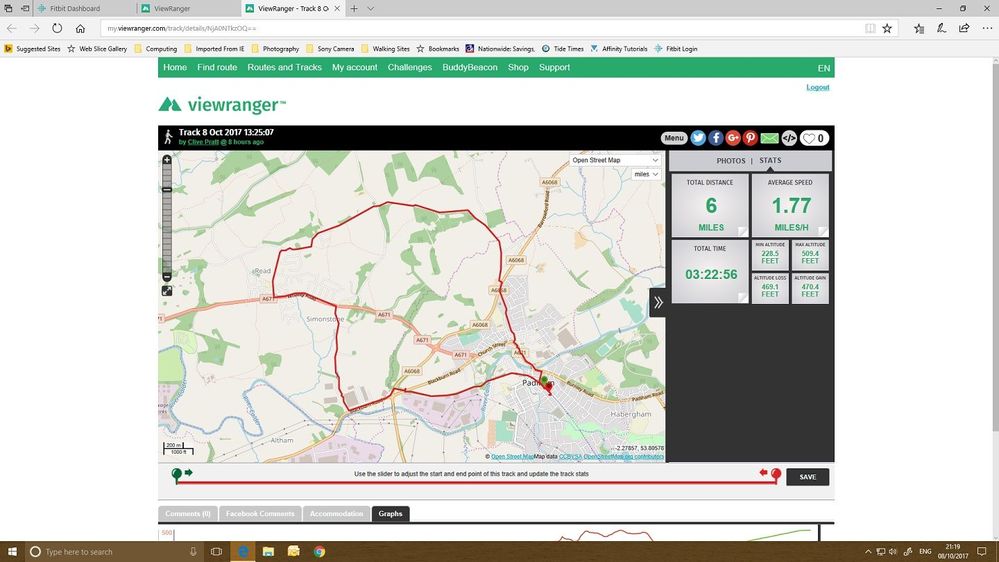
Task: Share track on Facebook
Action: tap(716, 138)
